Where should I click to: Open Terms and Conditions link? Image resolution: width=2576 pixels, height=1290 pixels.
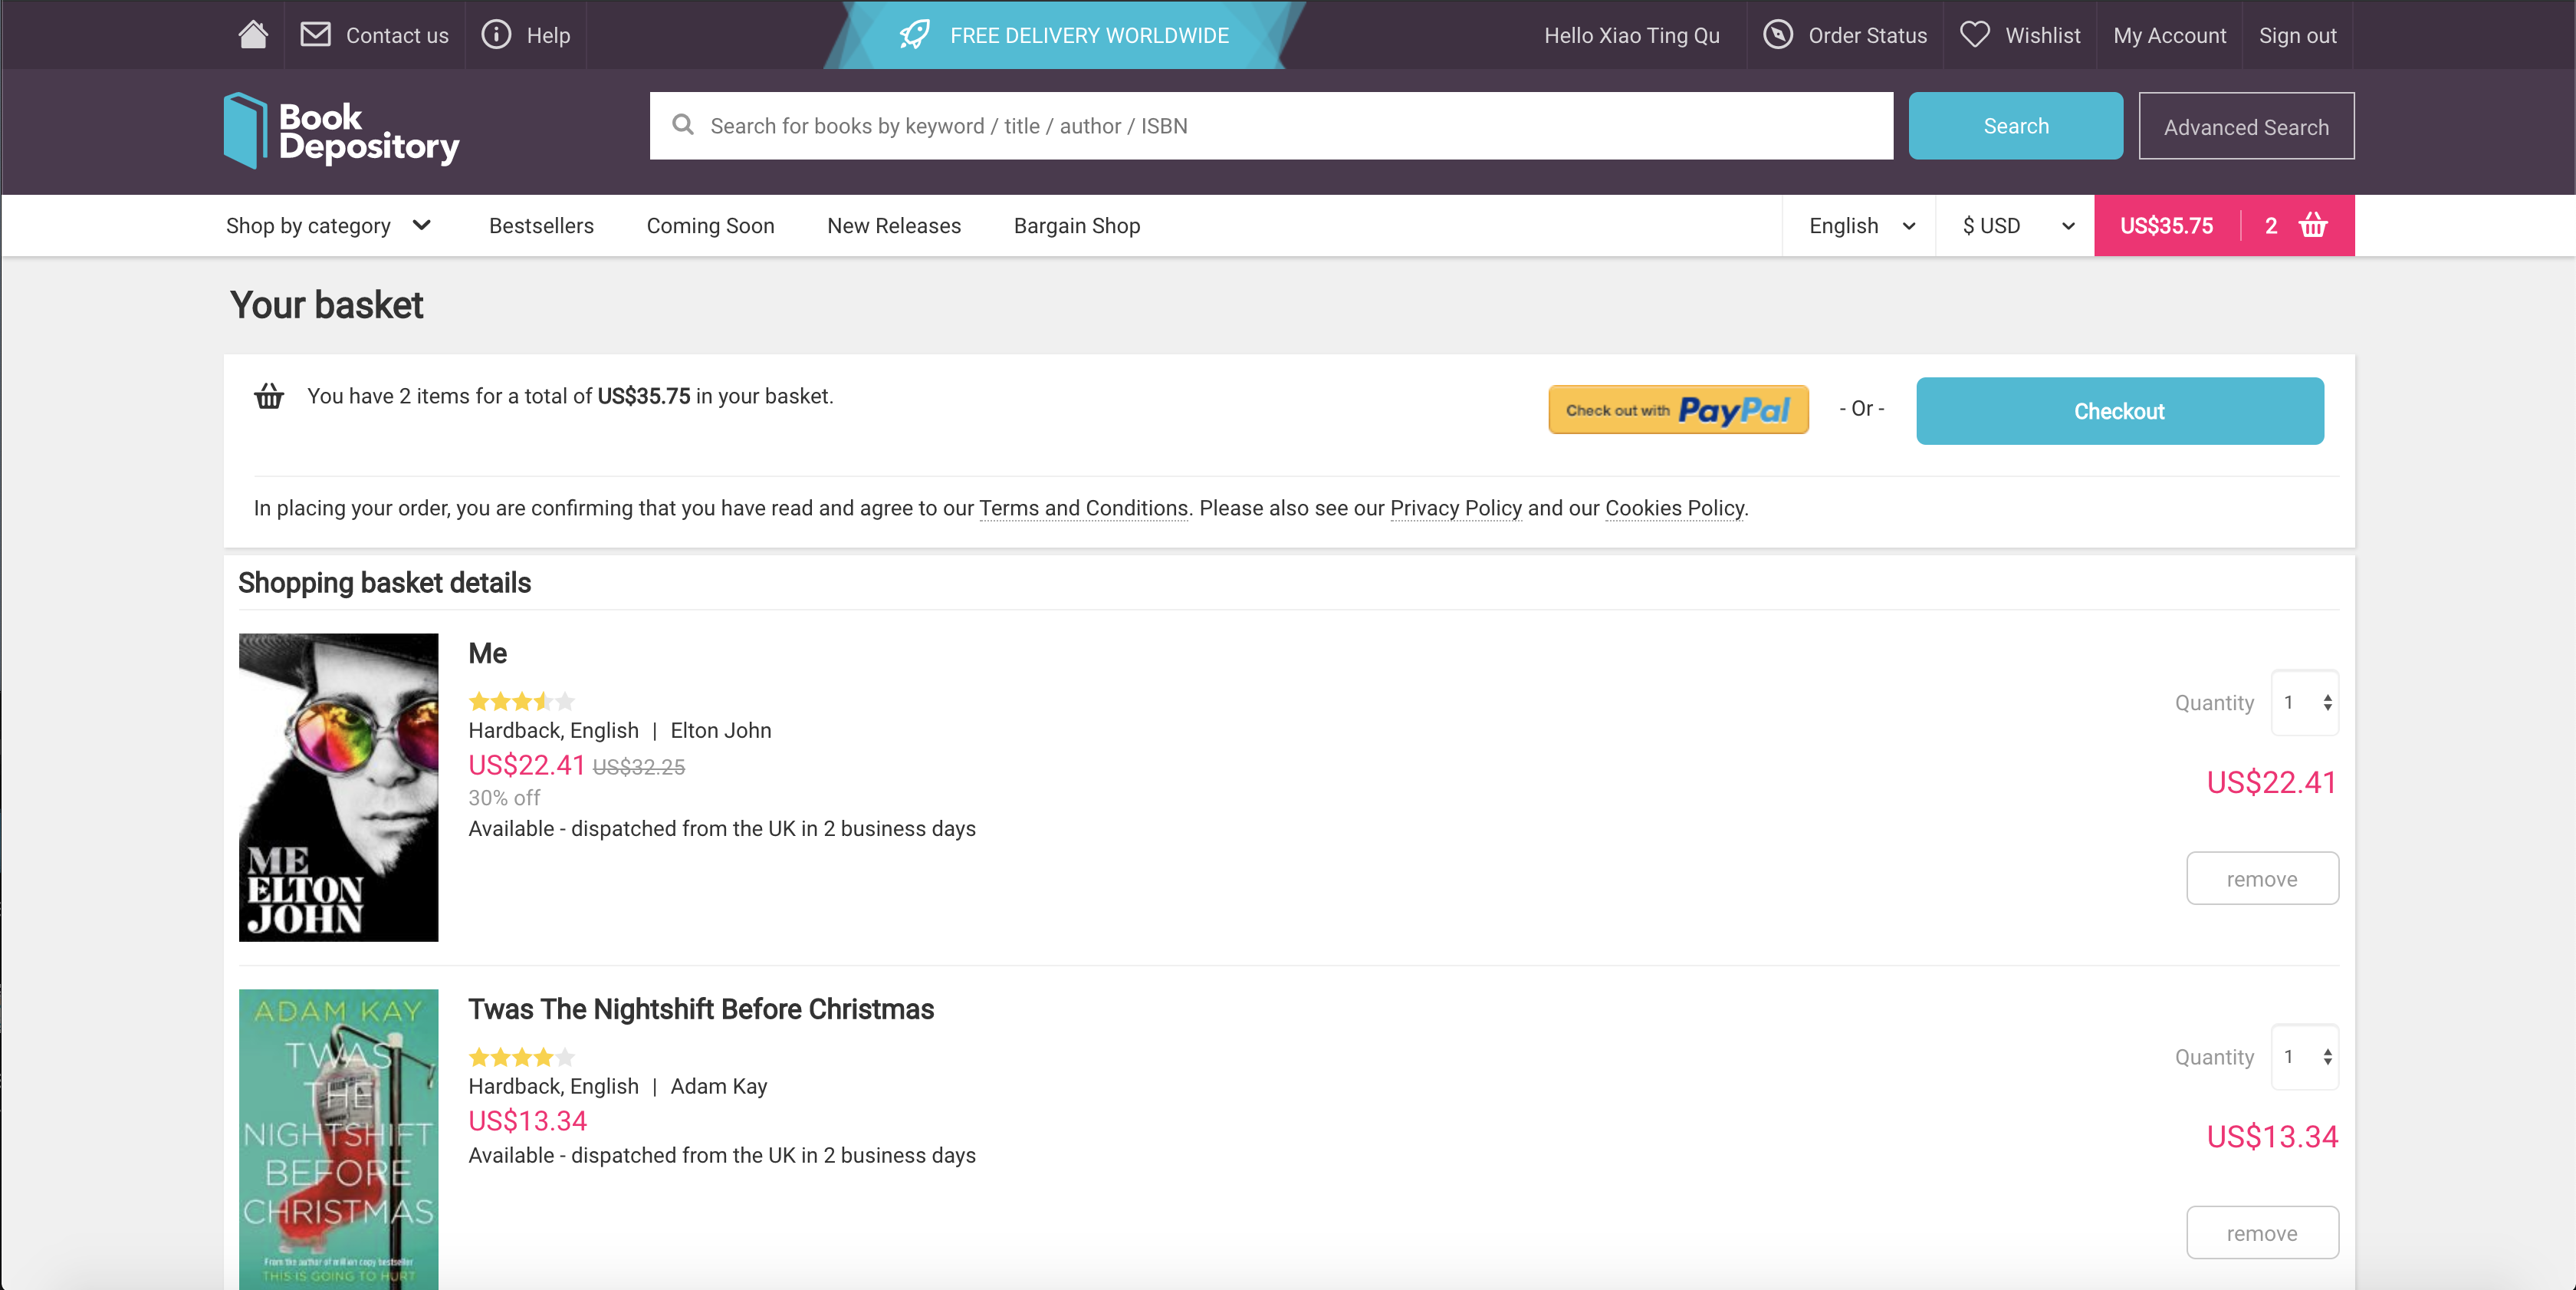pos(1083,508)
